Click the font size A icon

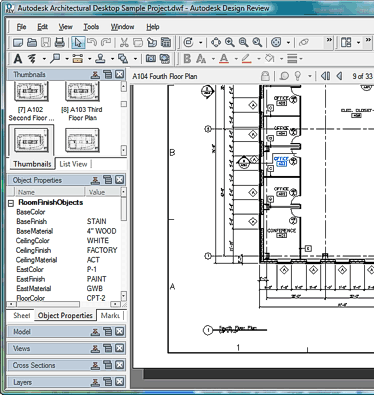(x=201, y=59)
